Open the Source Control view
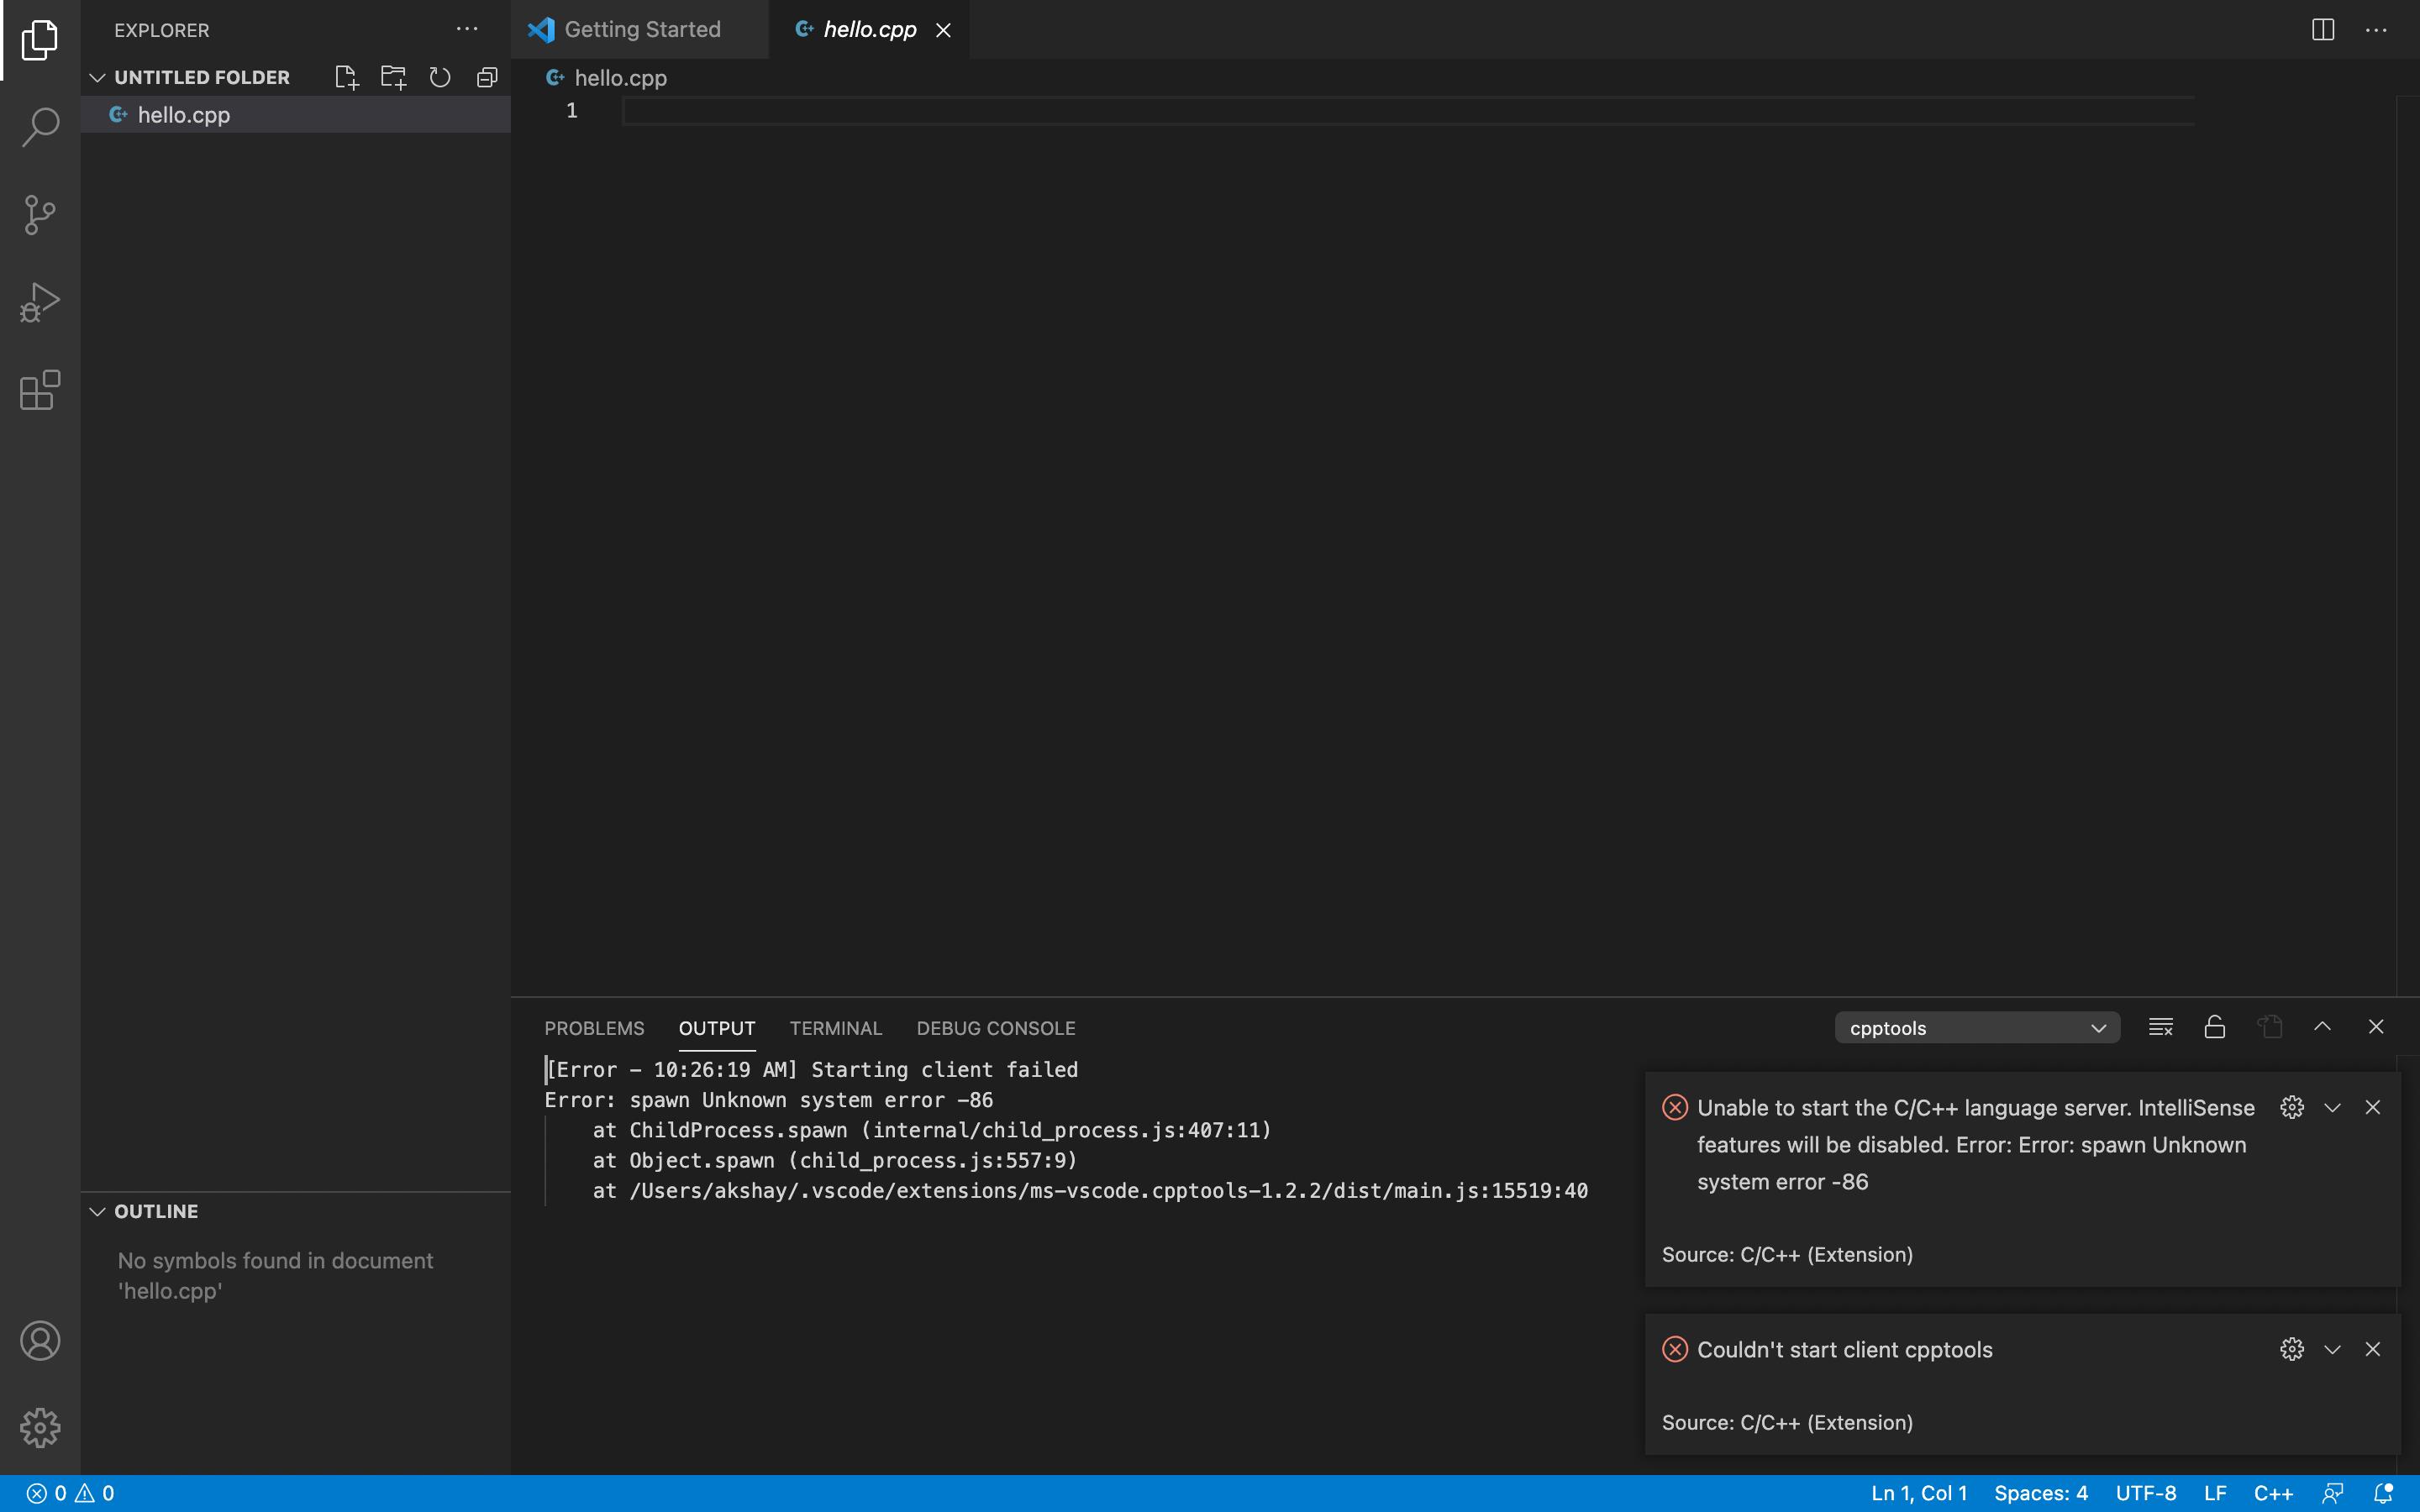The height and width of the screenshot is (1512, 2420). coord(40,214)
